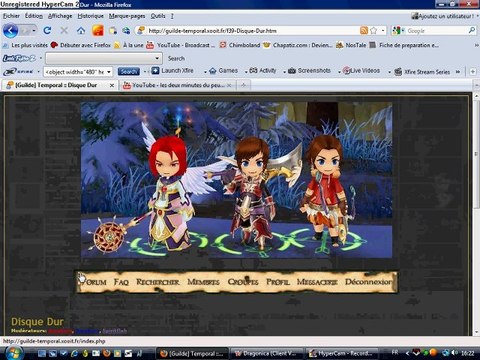The height and width of the screenshot is (360, 480).
Task: Show more bookmarks with the chevron
Action: click(476, 45)
